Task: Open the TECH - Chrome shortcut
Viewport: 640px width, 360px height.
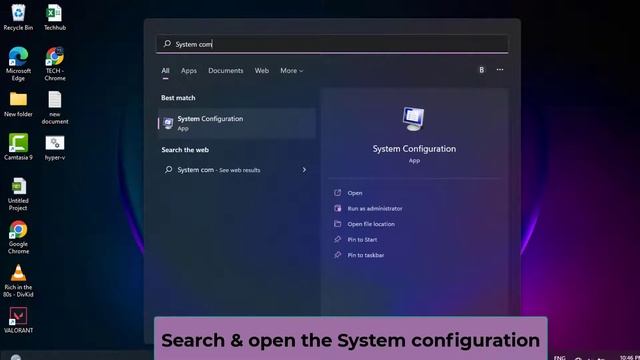Action: (x=55, y=63)
